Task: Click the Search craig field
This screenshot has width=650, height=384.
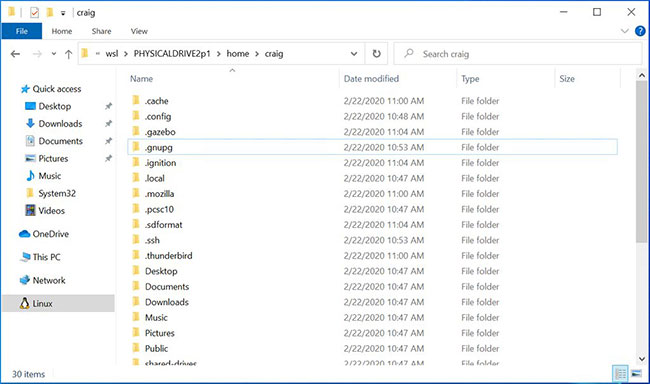Action: pos(517,54)
